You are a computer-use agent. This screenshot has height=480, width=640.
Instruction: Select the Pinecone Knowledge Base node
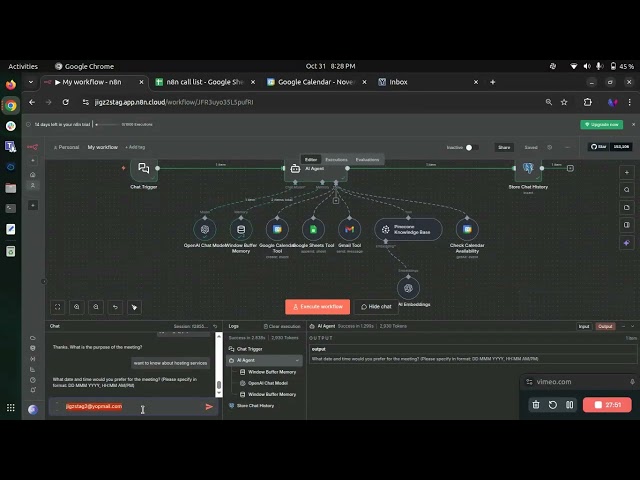pos(408,229)
